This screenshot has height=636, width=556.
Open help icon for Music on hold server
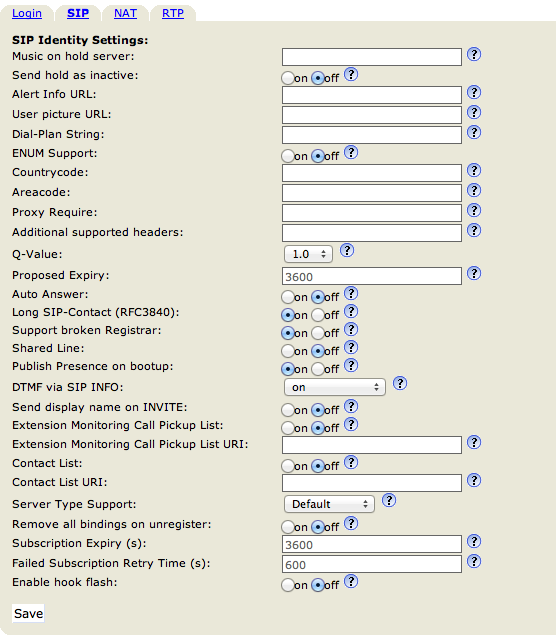click(474, 54)
